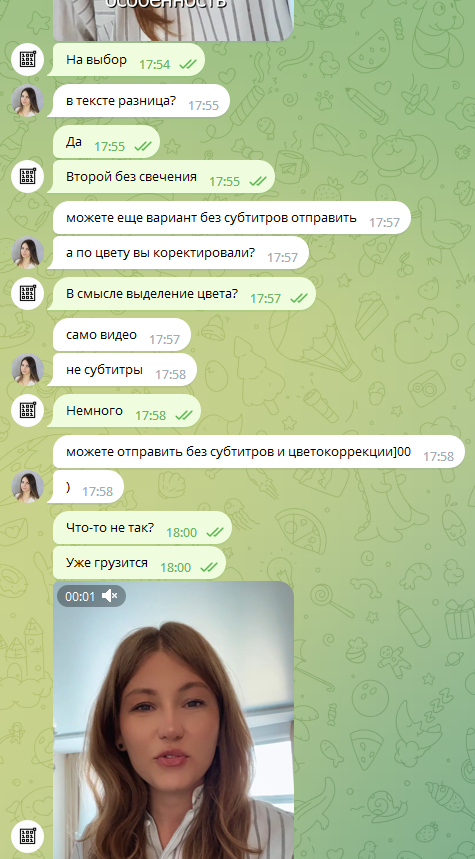Viewport: 475px width, 859px height.
Task: Click the message about 'без субтитров и цветокоррекции'
Action: point(259,452)
